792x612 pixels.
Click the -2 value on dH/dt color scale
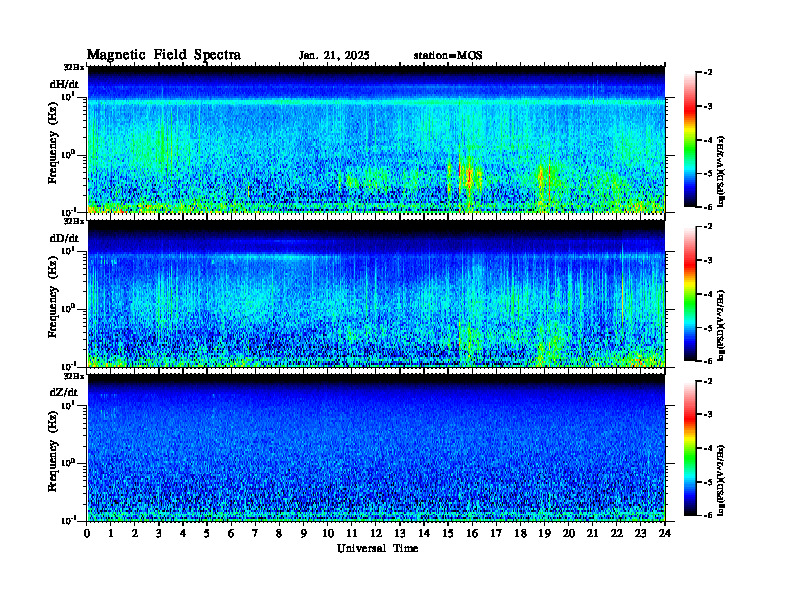coord(708,73)
